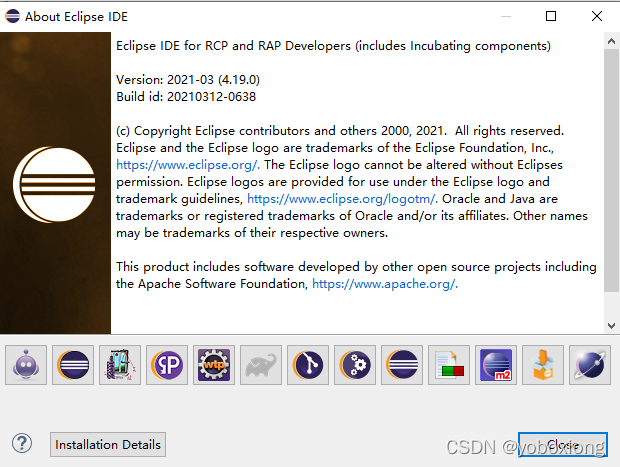Click the grey Gradle elephant feature icon

261,365
